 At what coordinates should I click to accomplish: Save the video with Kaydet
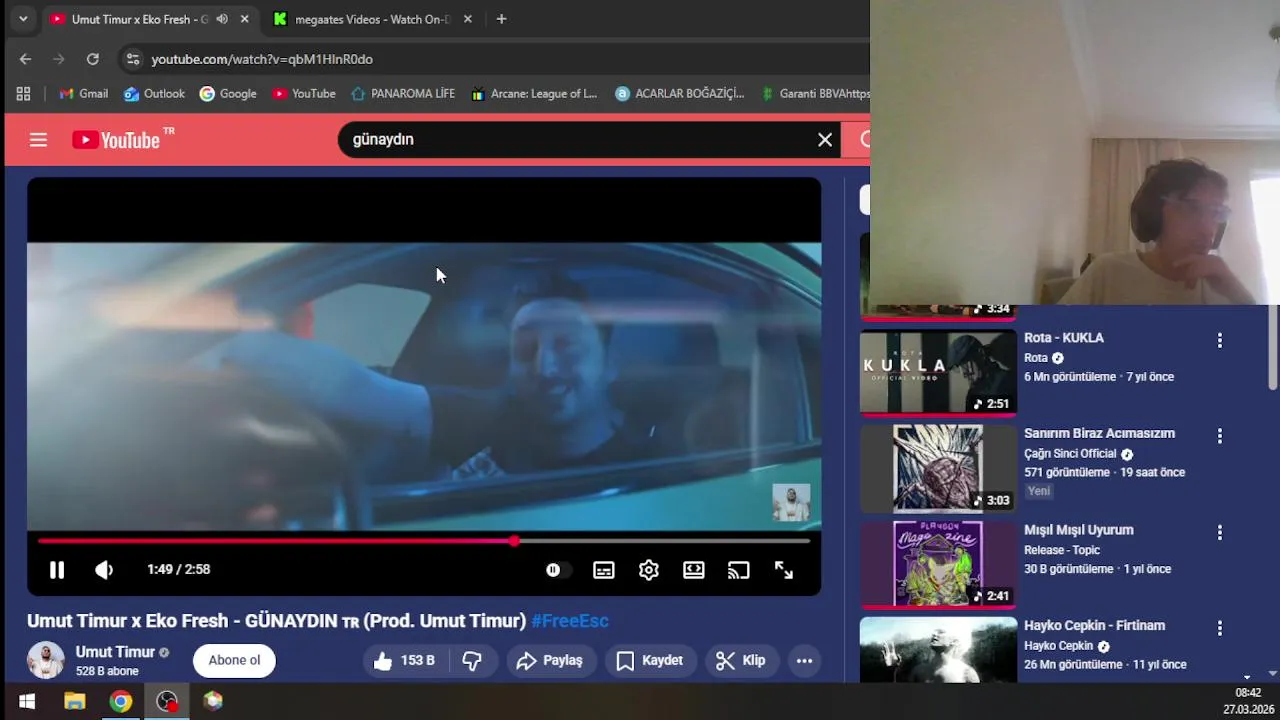[650, 660]
